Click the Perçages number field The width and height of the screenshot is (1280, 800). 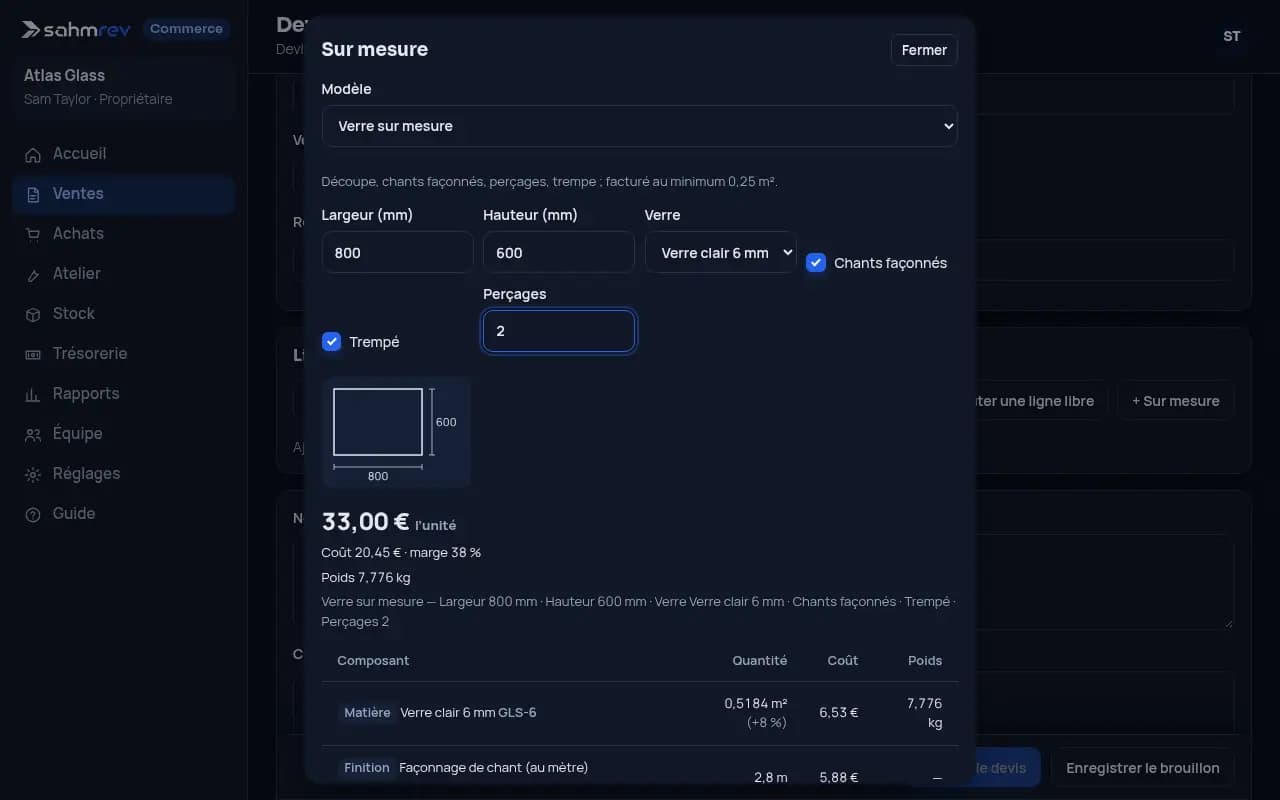point(558,331)
